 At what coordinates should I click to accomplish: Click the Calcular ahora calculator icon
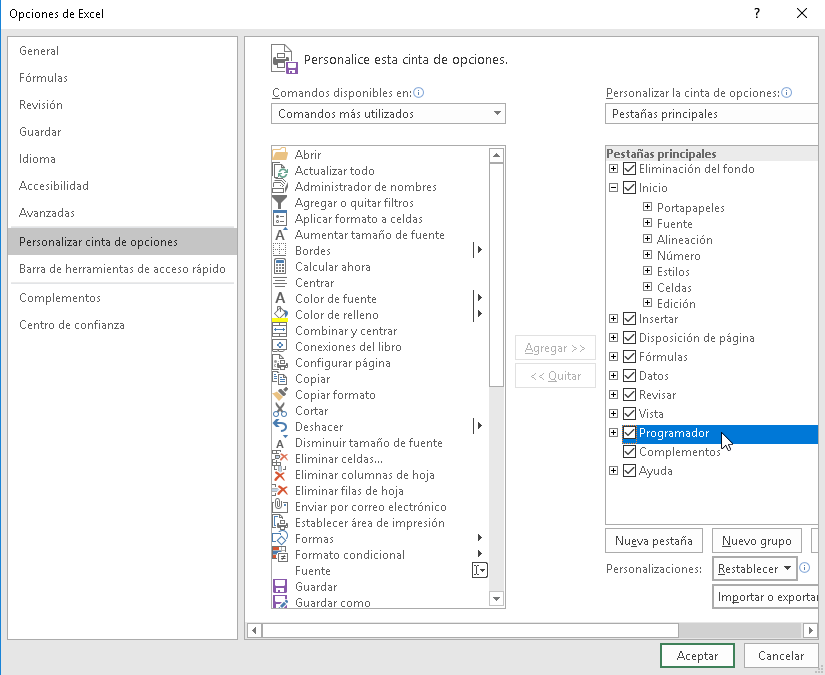[x=280, y=267]
